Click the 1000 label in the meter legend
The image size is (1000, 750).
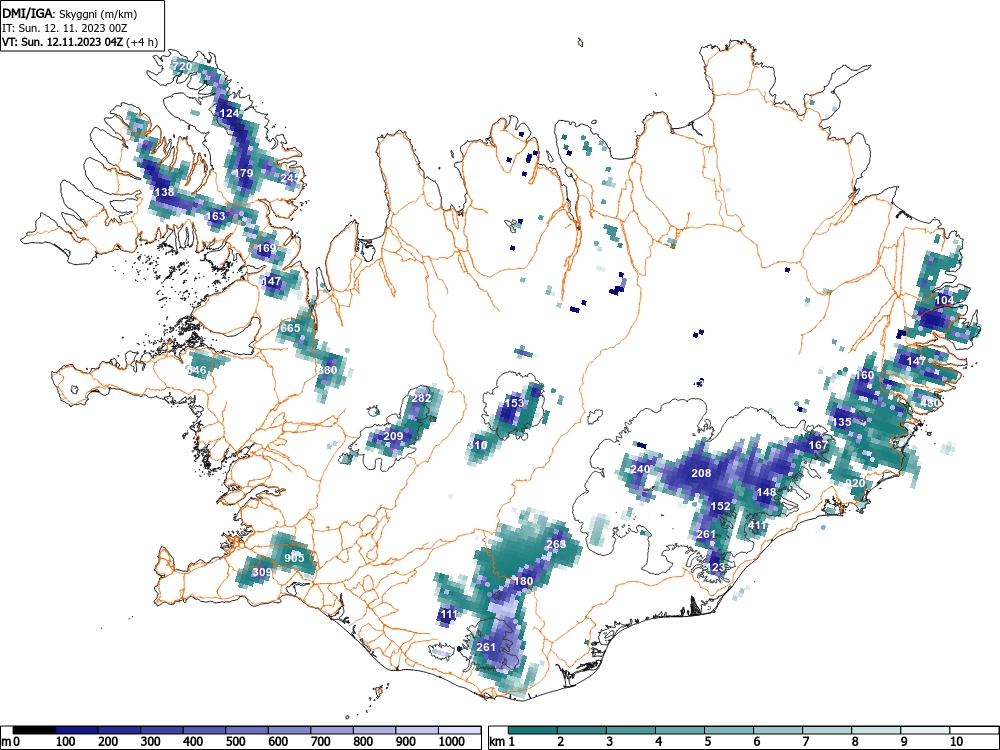452,742
